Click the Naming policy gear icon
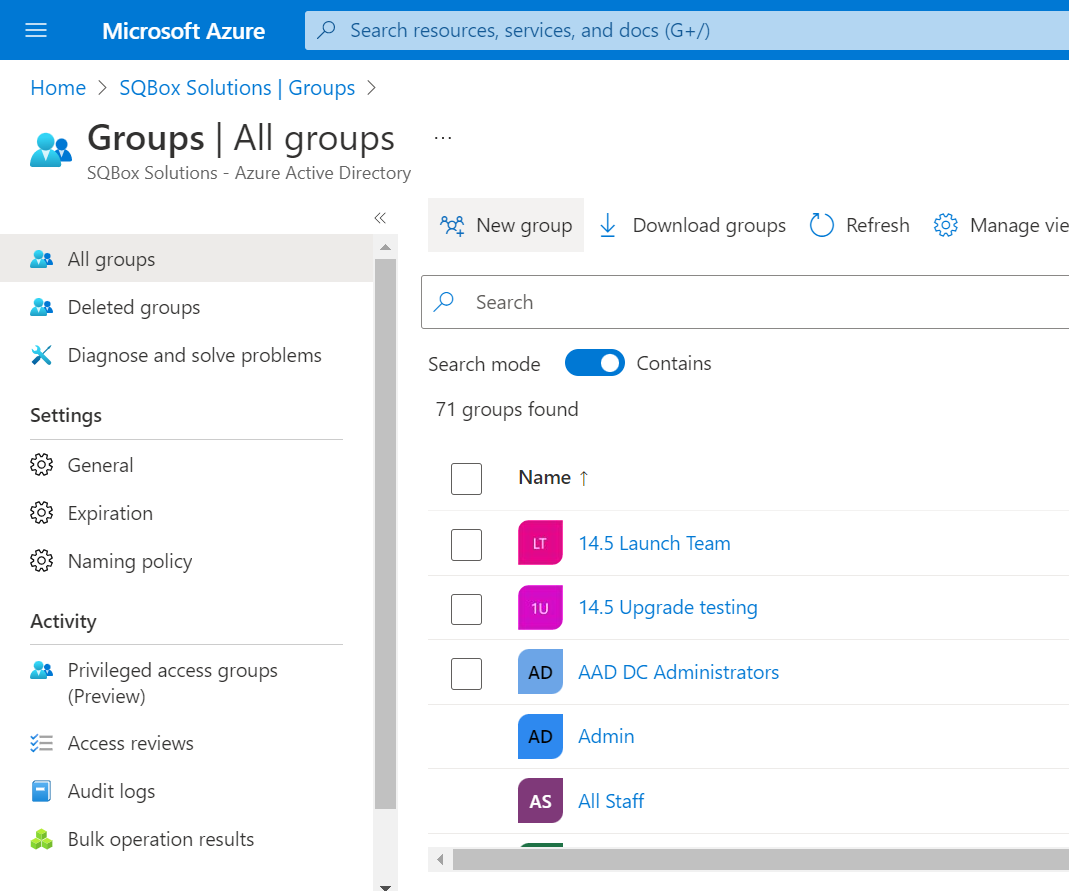This screenshot has width=1069, height=891. (42, 561)
